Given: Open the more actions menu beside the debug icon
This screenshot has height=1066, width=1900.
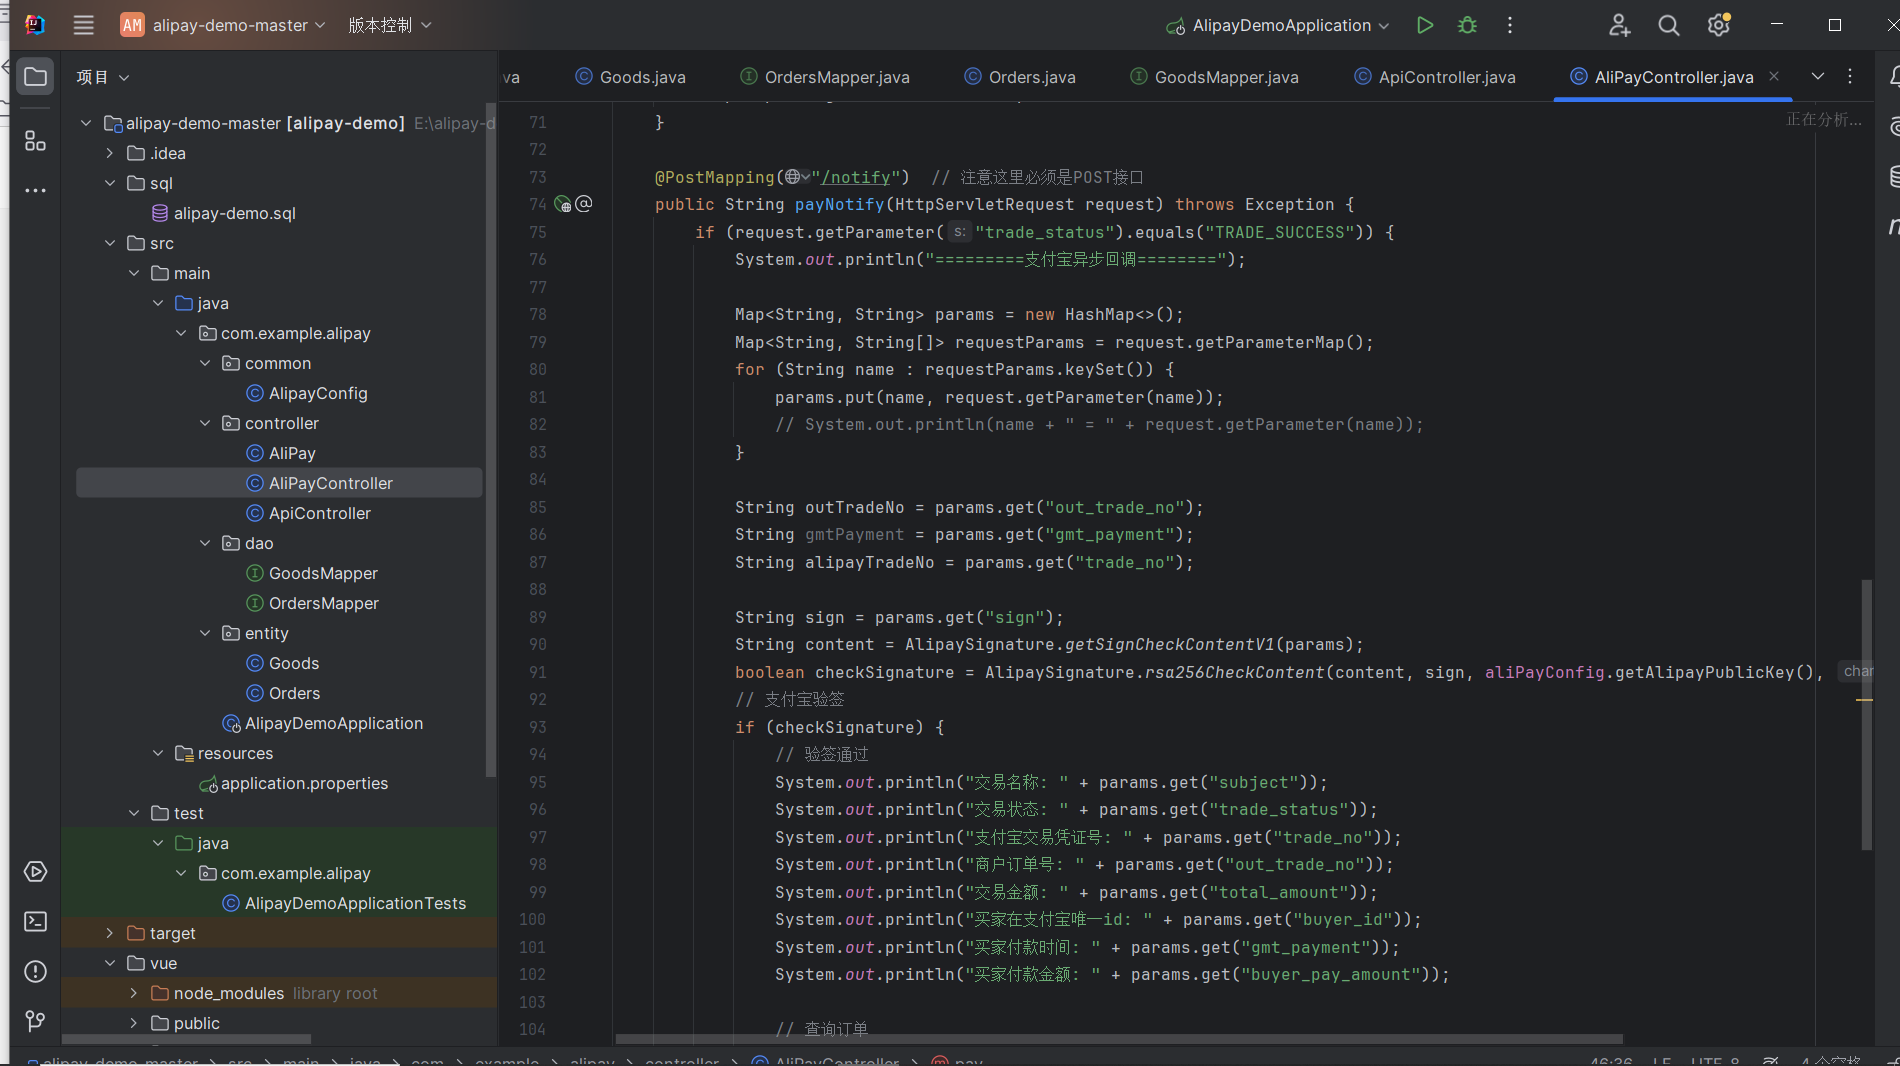Looking at the screenshot, I should (1510, 25).
